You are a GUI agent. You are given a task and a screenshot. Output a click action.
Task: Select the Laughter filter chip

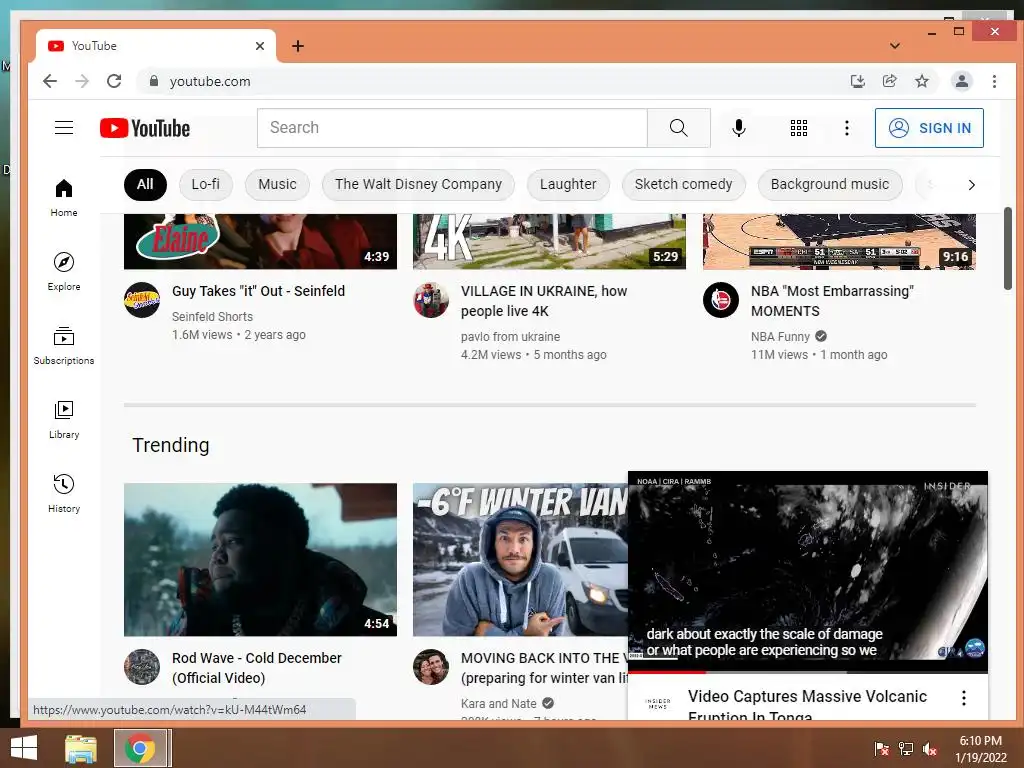click(568, 184)
